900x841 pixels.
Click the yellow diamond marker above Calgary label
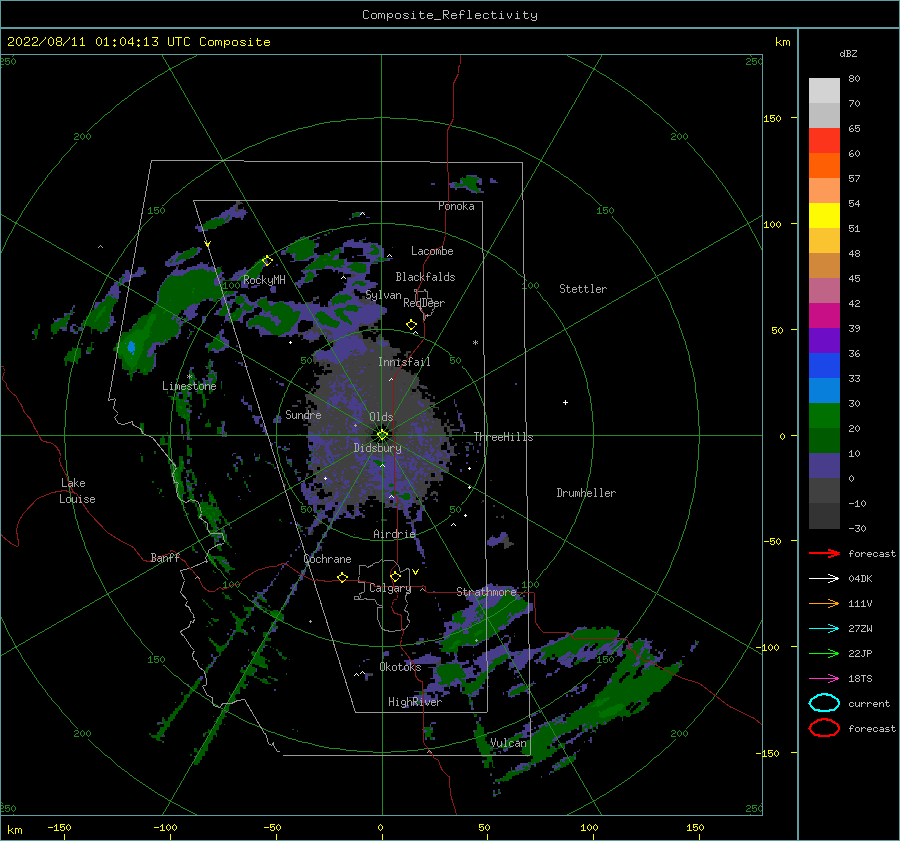(395, 576)
